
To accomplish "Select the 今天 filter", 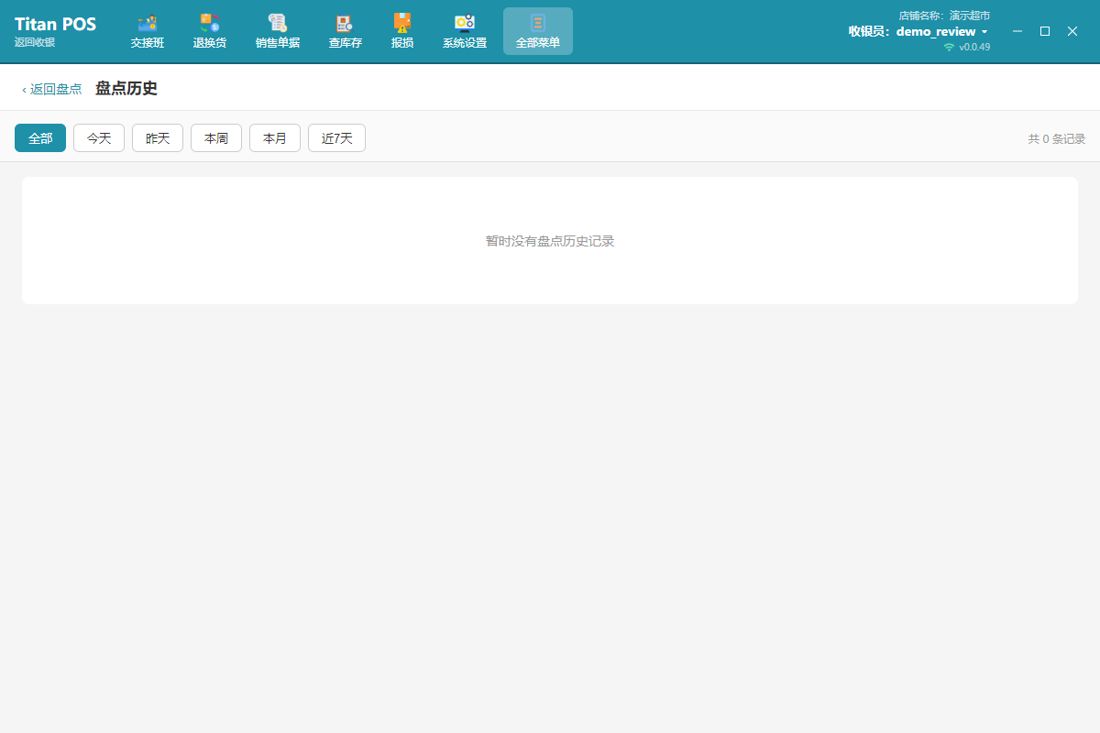I will (99, 138).
